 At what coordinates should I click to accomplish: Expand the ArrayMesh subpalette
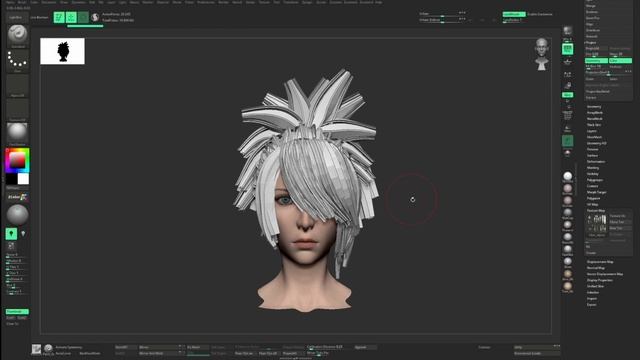(595, 113)
